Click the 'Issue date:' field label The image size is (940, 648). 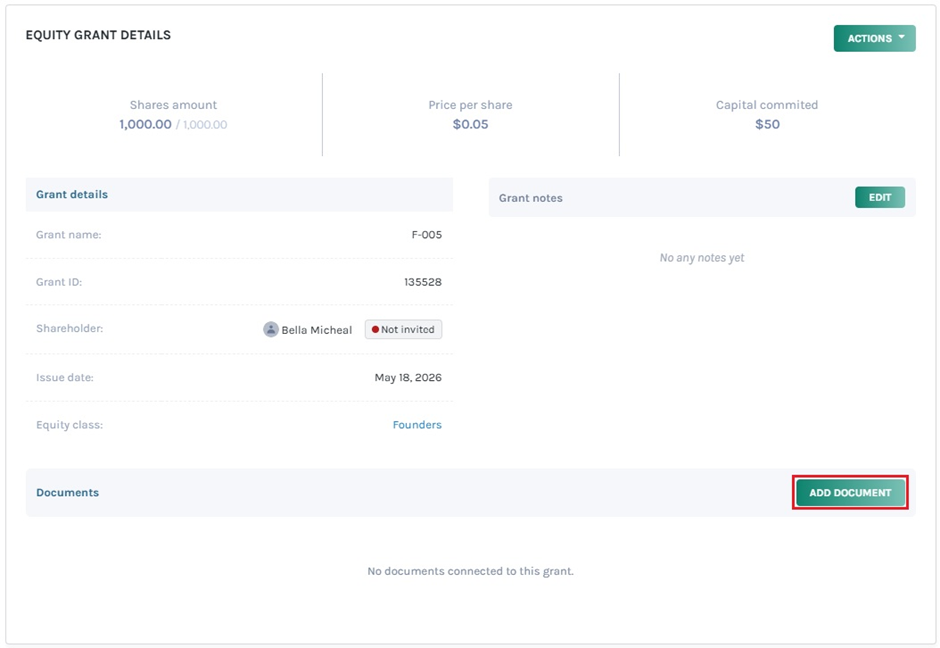(x=65, y=377)
